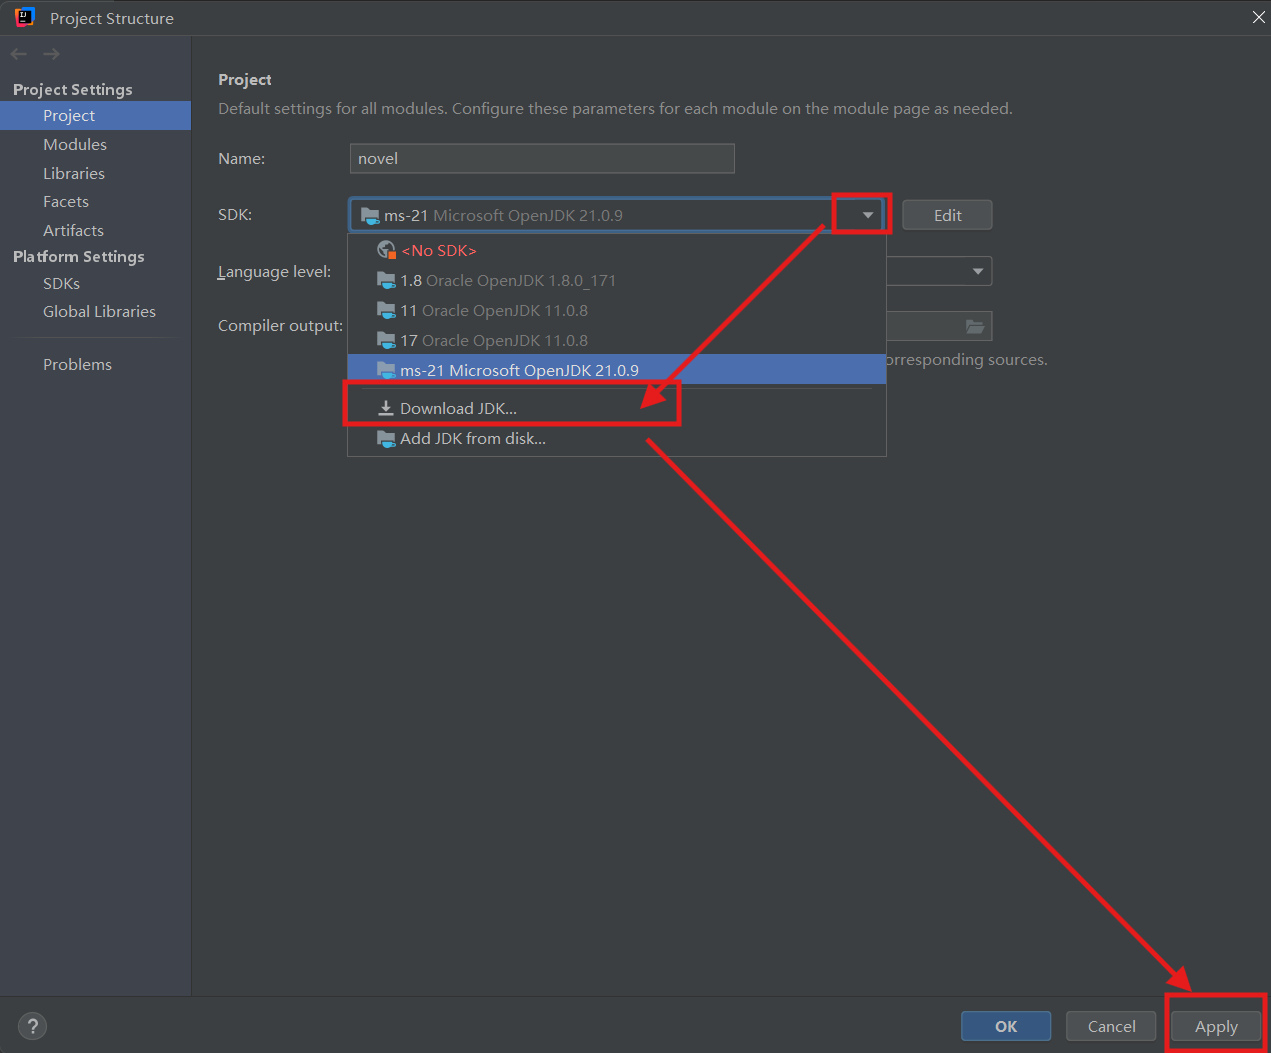This screenshot has width=1271, height=1053.
Task: Expand the SDK dropdown arrow
Action: 867,215
